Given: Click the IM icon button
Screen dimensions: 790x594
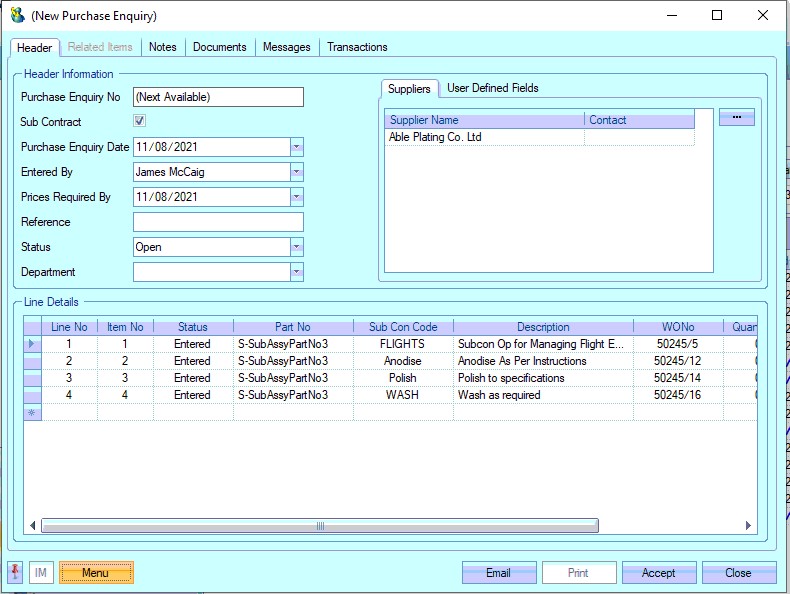Looking at the screenshot, I should 41,573.
